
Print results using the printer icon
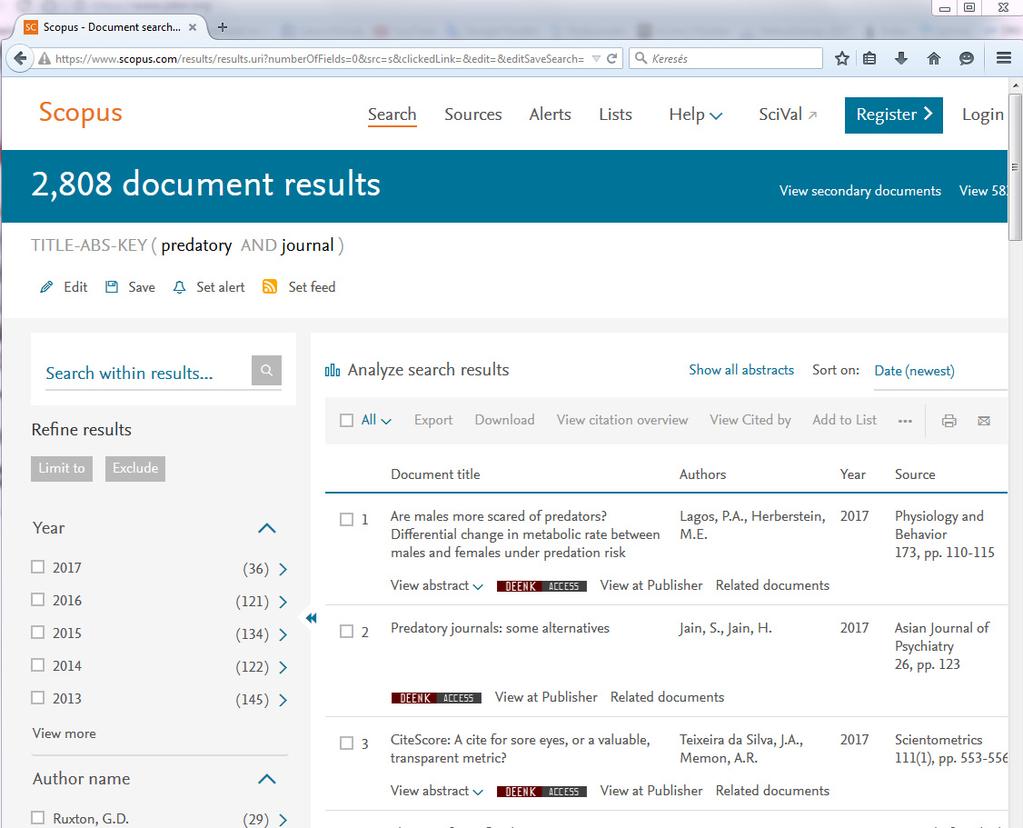[949, 421]
